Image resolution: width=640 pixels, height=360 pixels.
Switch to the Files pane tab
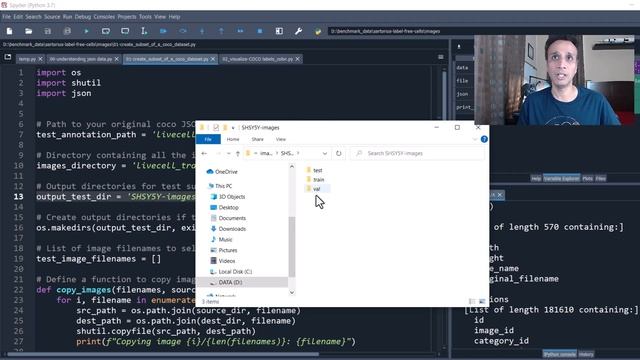point(600,178)
